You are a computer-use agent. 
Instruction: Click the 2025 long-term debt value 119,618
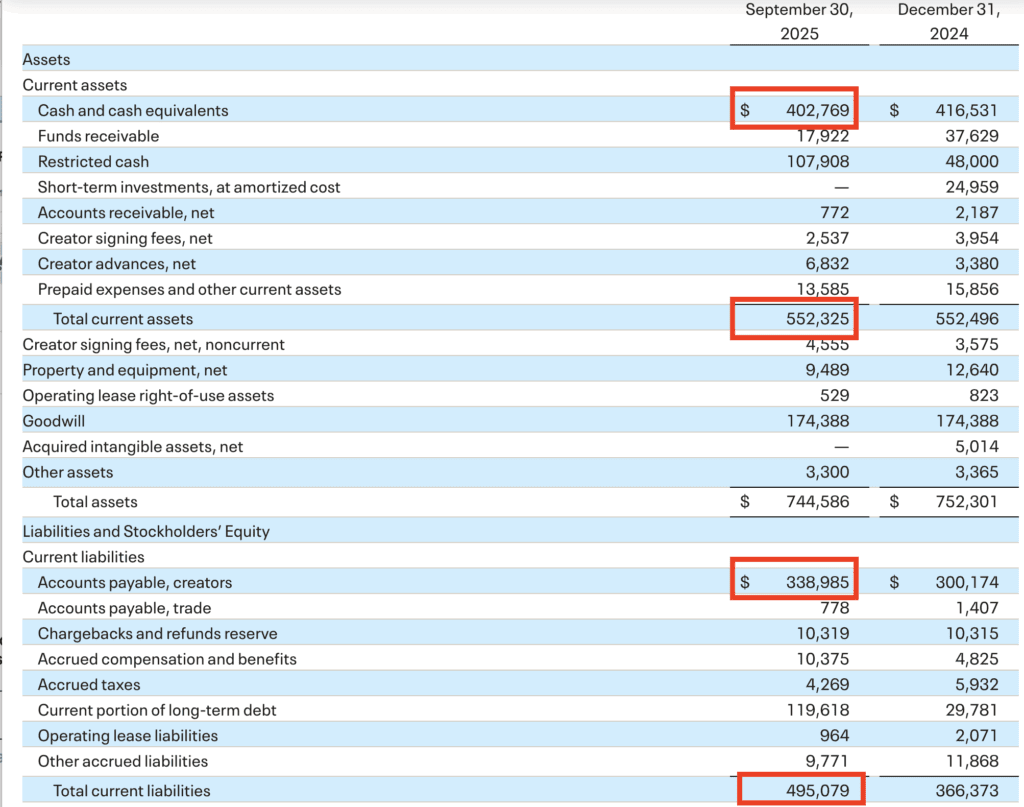click(817, 710)
